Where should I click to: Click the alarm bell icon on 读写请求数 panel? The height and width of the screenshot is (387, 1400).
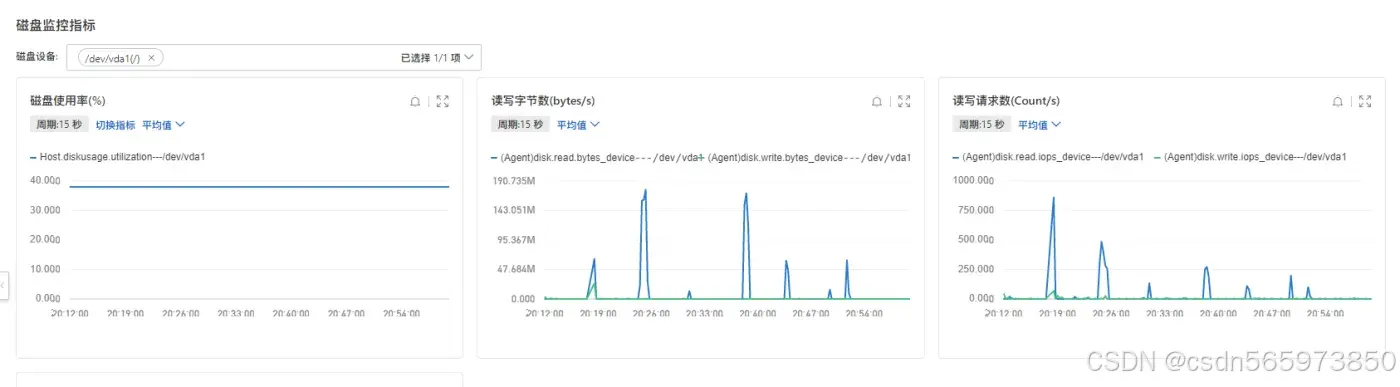pos(1338,101)
